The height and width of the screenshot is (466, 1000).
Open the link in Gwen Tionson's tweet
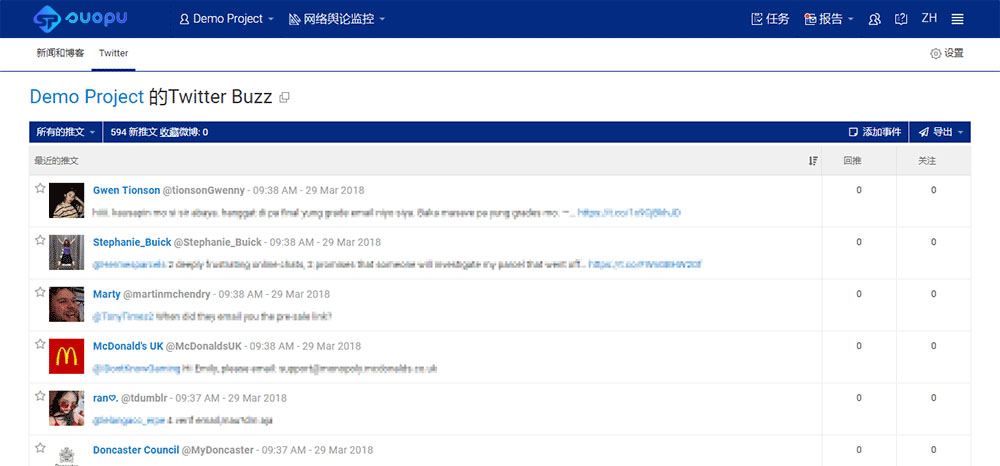point(629,212)
